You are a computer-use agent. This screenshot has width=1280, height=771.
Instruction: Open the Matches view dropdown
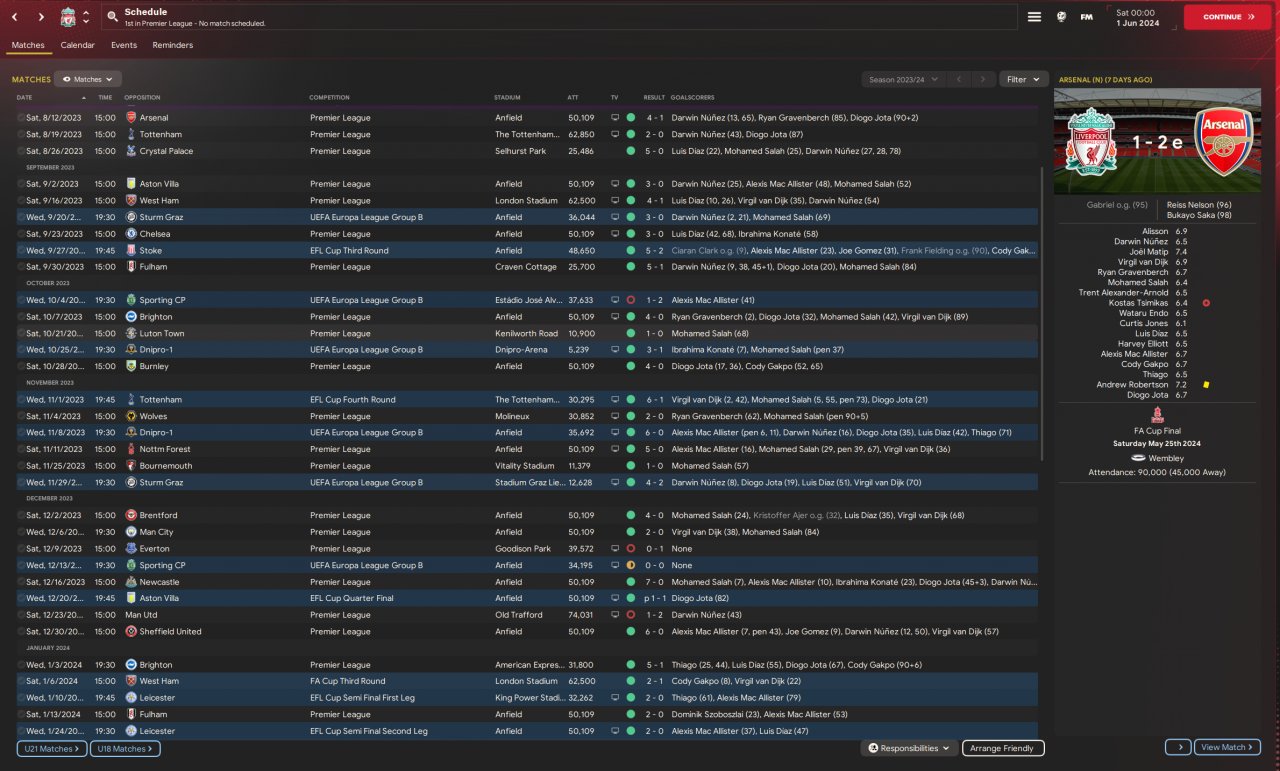[88, 79]
